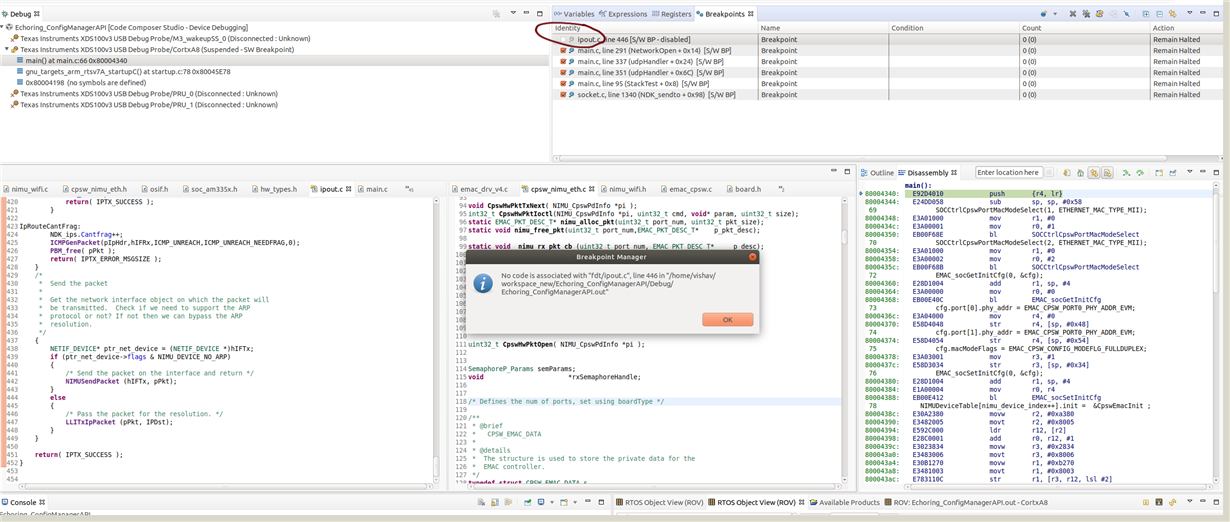Close the cpsw_nimu_eth.c editor tab
Screen dimensions: 1230x522
click(x=593, y=188)
